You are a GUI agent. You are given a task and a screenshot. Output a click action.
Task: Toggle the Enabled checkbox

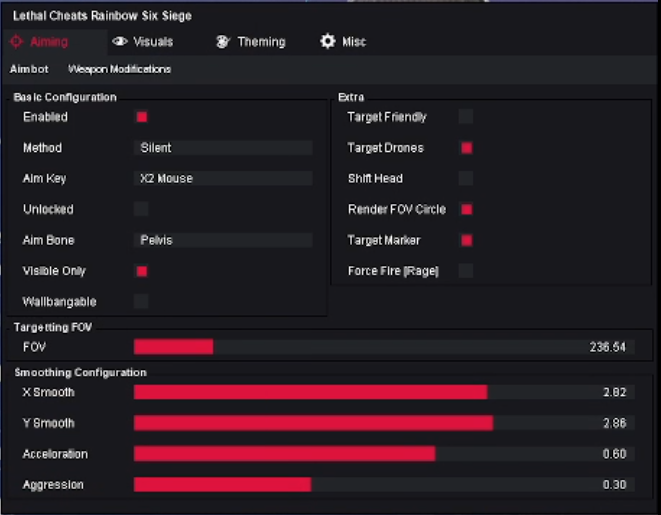(x=142, y=117)
